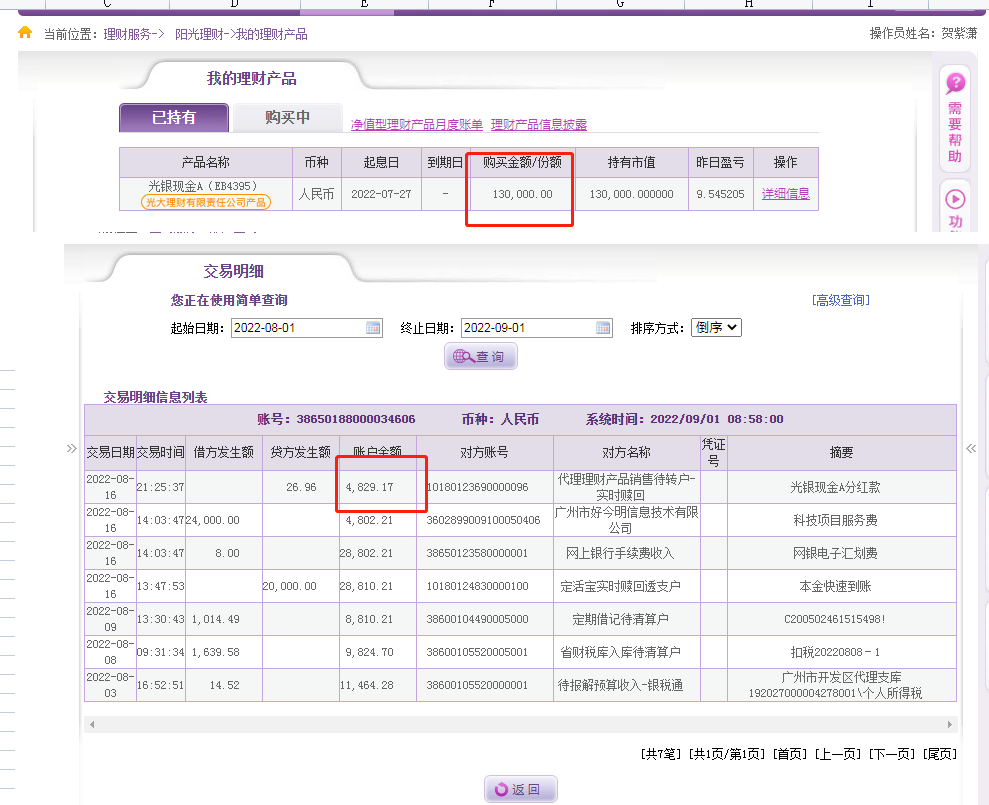Click counterparty 省财税库入库待清算户

coord(621,652)
